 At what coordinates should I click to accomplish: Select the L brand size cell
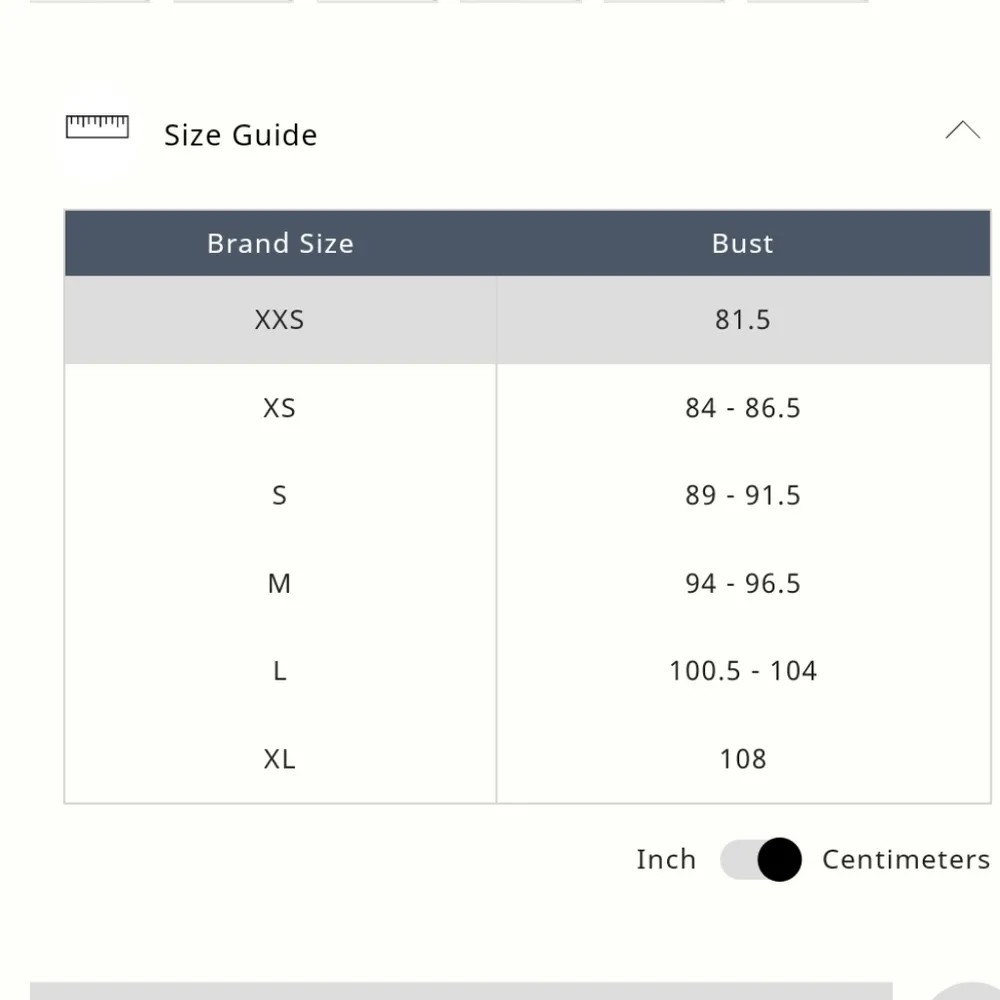point(280,671)
